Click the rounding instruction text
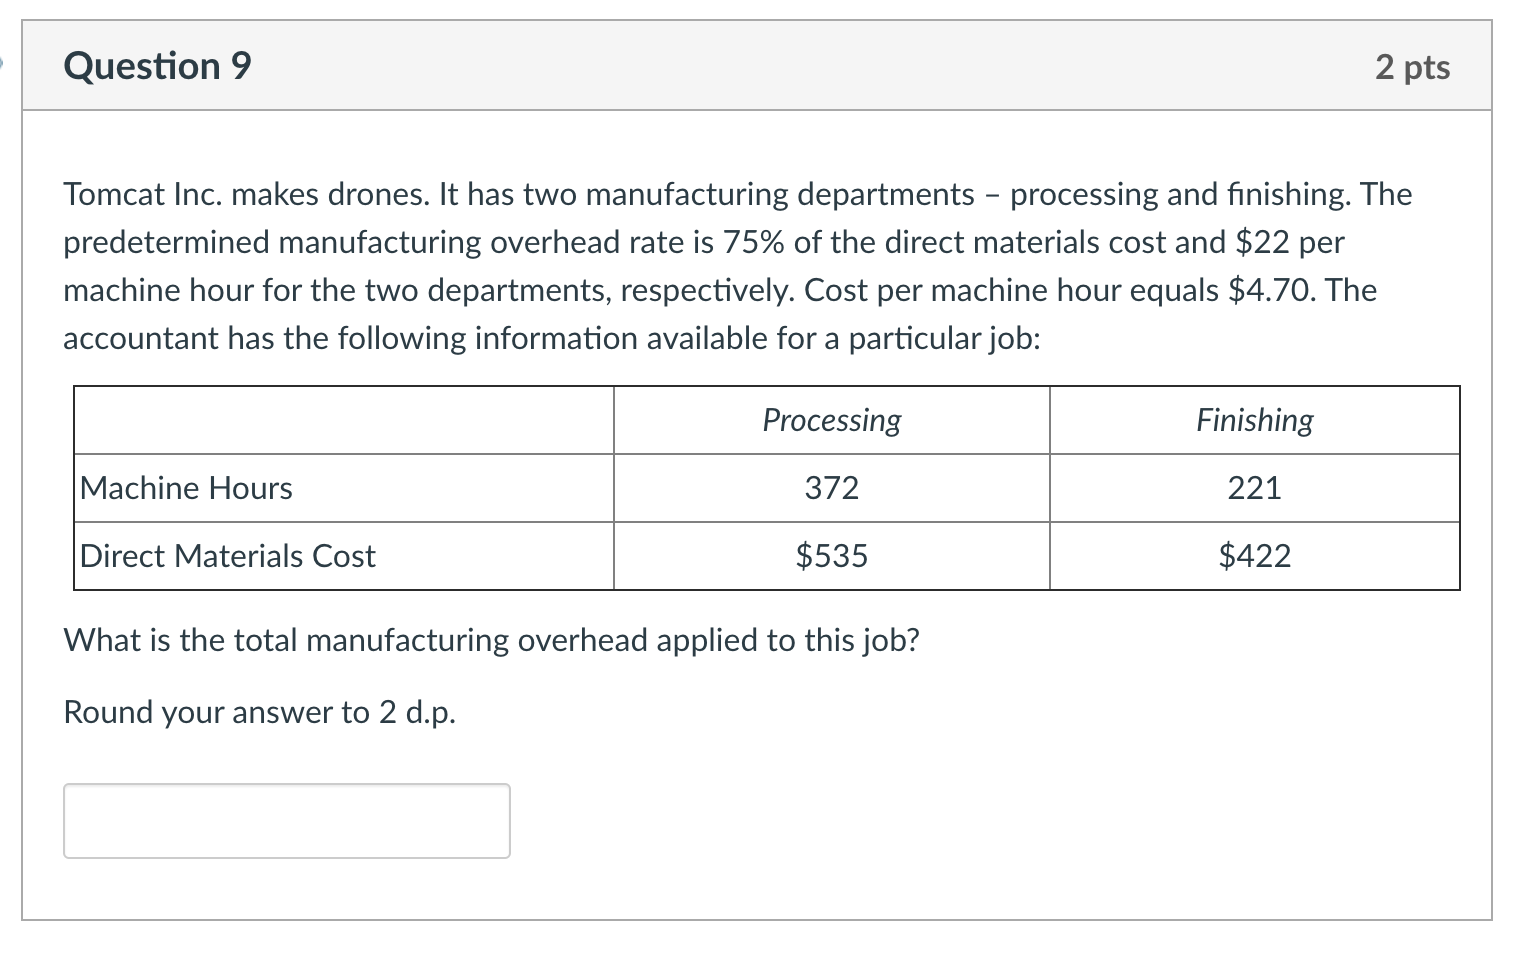 [x=260, y=712]
